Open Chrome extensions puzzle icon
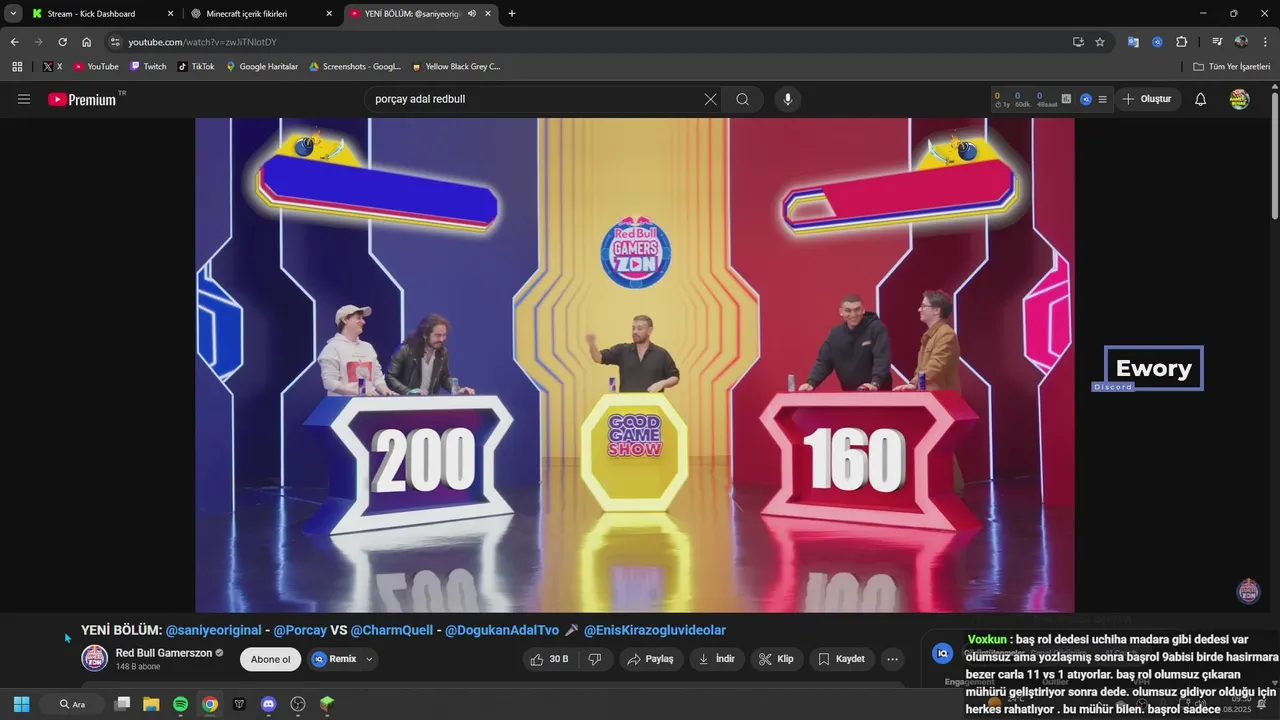The height and width of the screenshot is (720, 1280). (x=1181, y=42)
